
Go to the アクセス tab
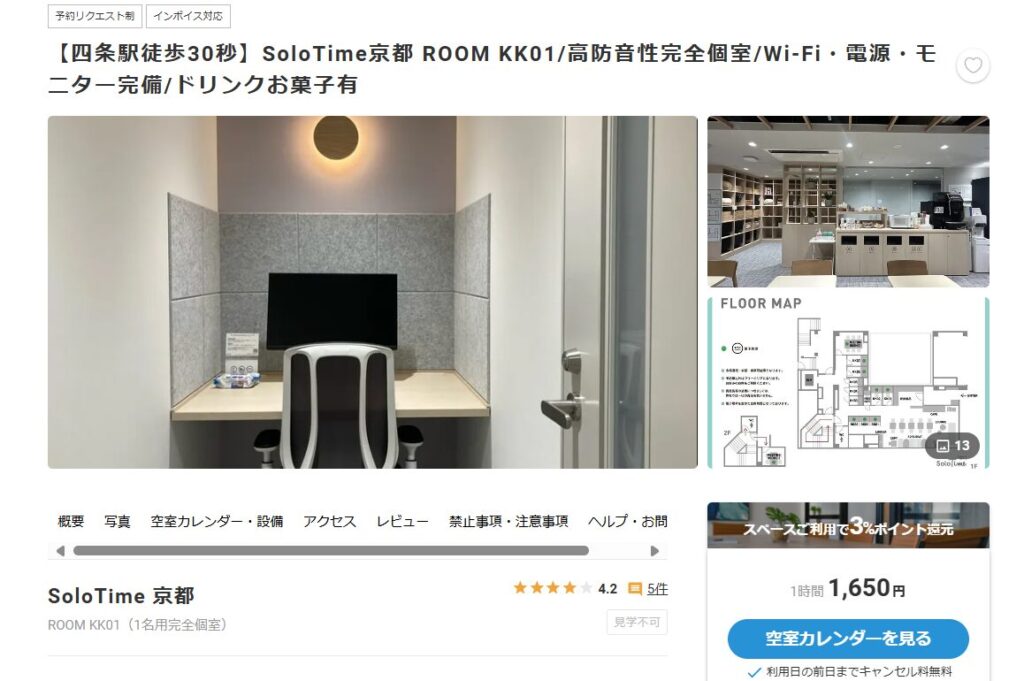point(330,521)
